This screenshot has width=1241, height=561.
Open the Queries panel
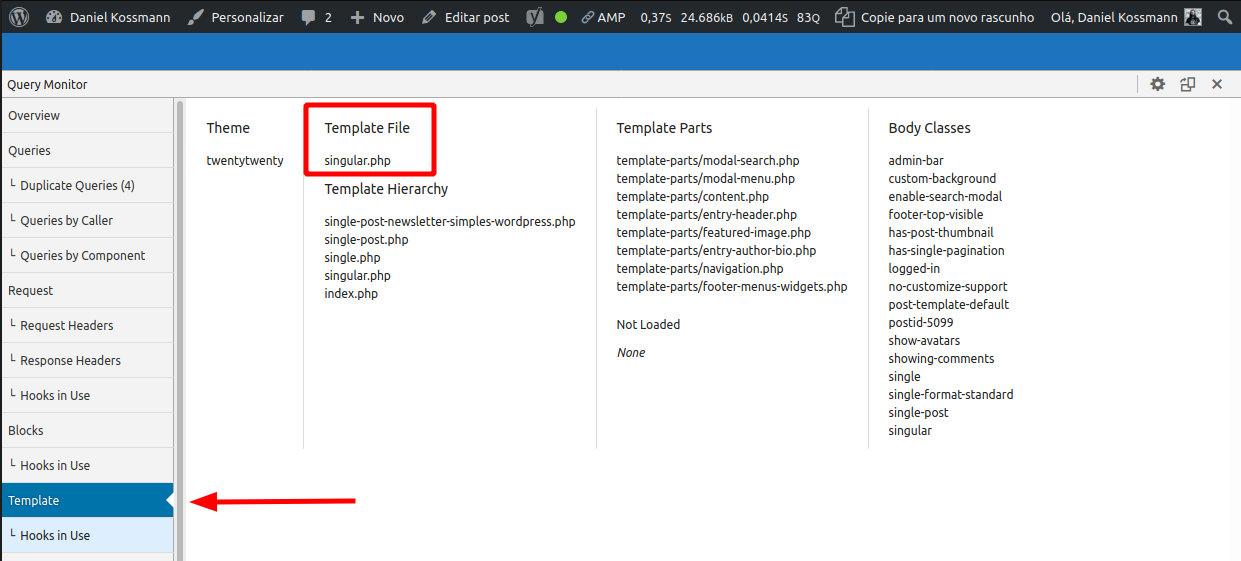[x=86, y=151]
